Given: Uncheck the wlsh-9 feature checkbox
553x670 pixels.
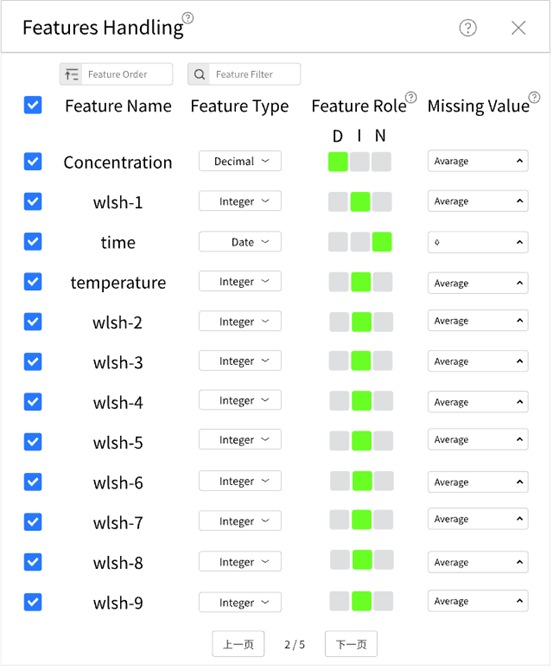Looking at the screenshot, I should 33,602.
